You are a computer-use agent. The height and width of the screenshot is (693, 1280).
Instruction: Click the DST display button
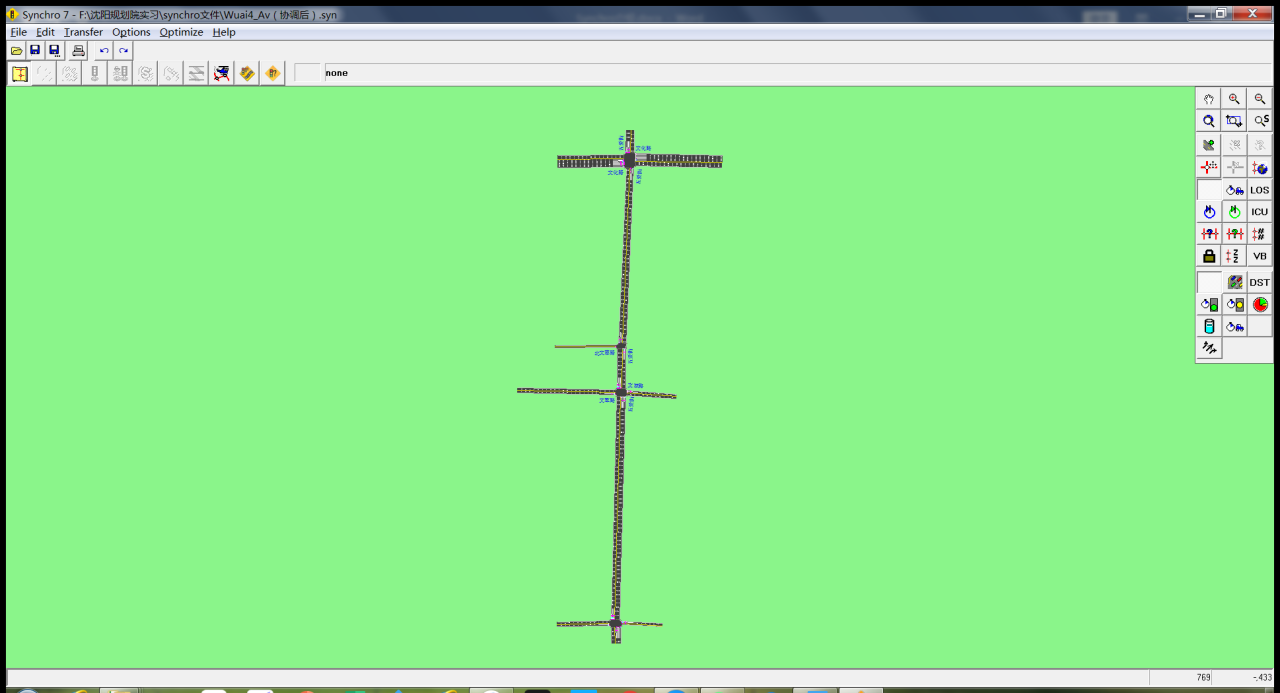(x=1260, y=282)
